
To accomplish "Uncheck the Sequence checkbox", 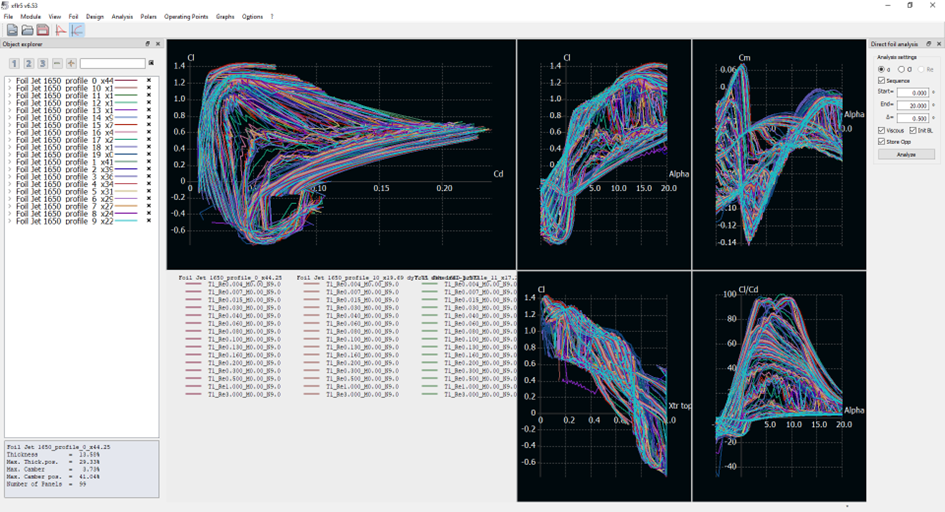I will pos(881,80).
